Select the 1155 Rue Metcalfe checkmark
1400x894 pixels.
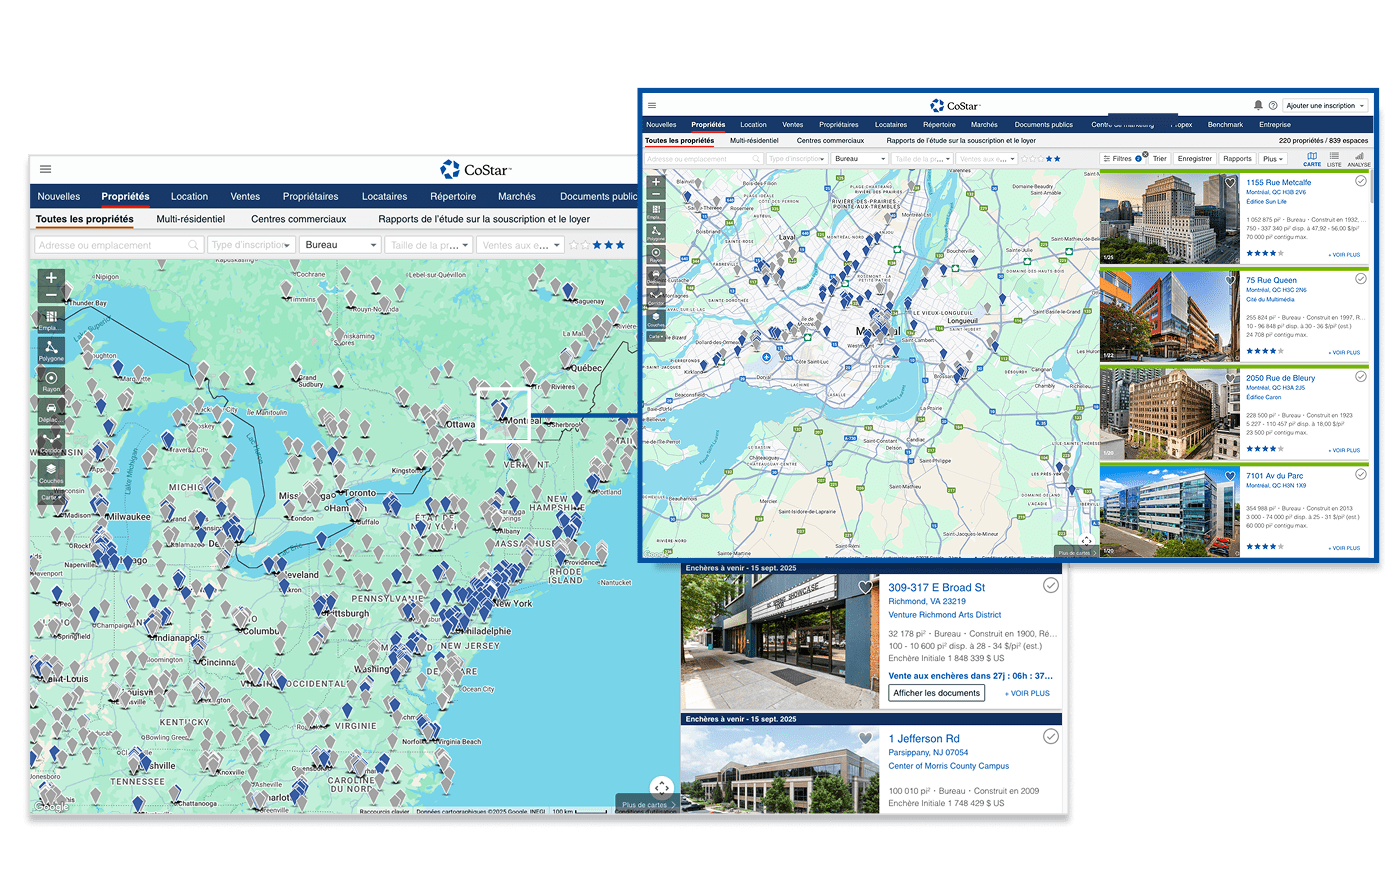coord(1360,181)
